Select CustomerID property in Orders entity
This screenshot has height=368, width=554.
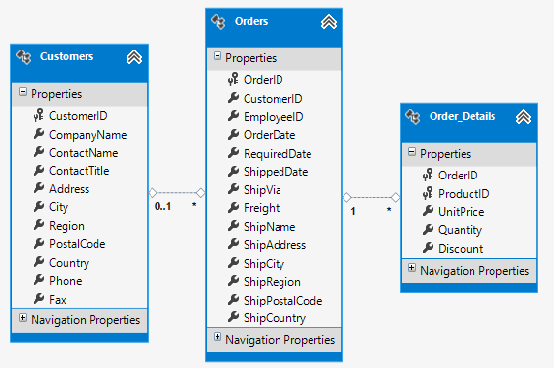tap(273, 99)
